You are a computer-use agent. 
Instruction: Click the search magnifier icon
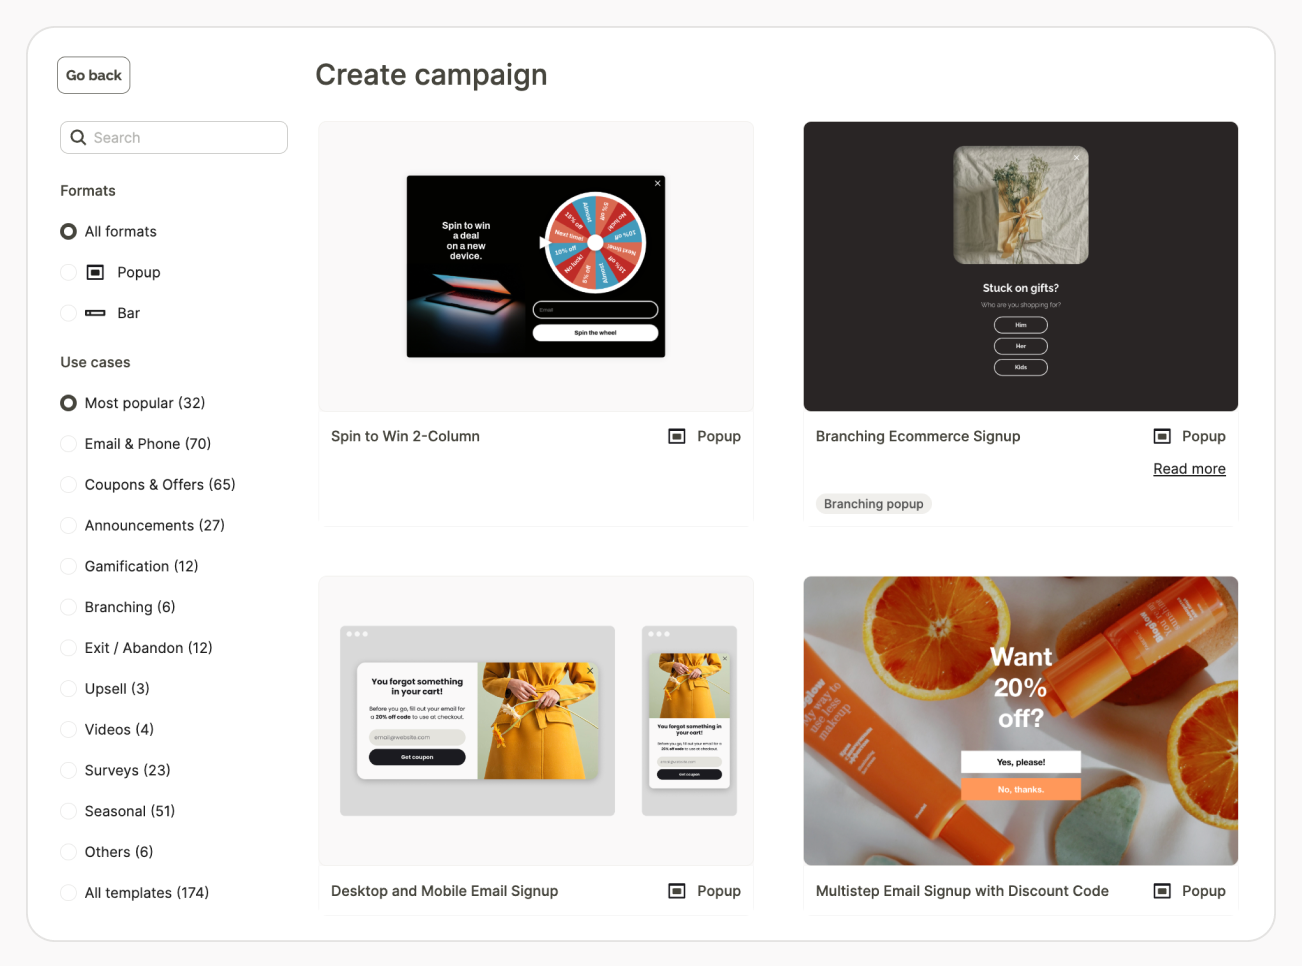click(x=78, y=138)
